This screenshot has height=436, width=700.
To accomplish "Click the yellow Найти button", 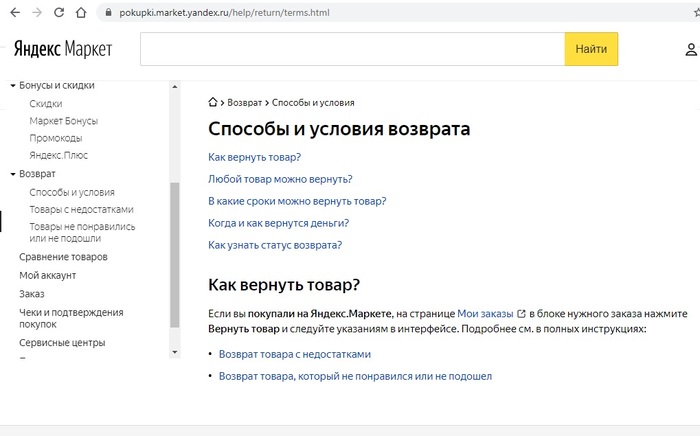I will [x=591, y=49].
